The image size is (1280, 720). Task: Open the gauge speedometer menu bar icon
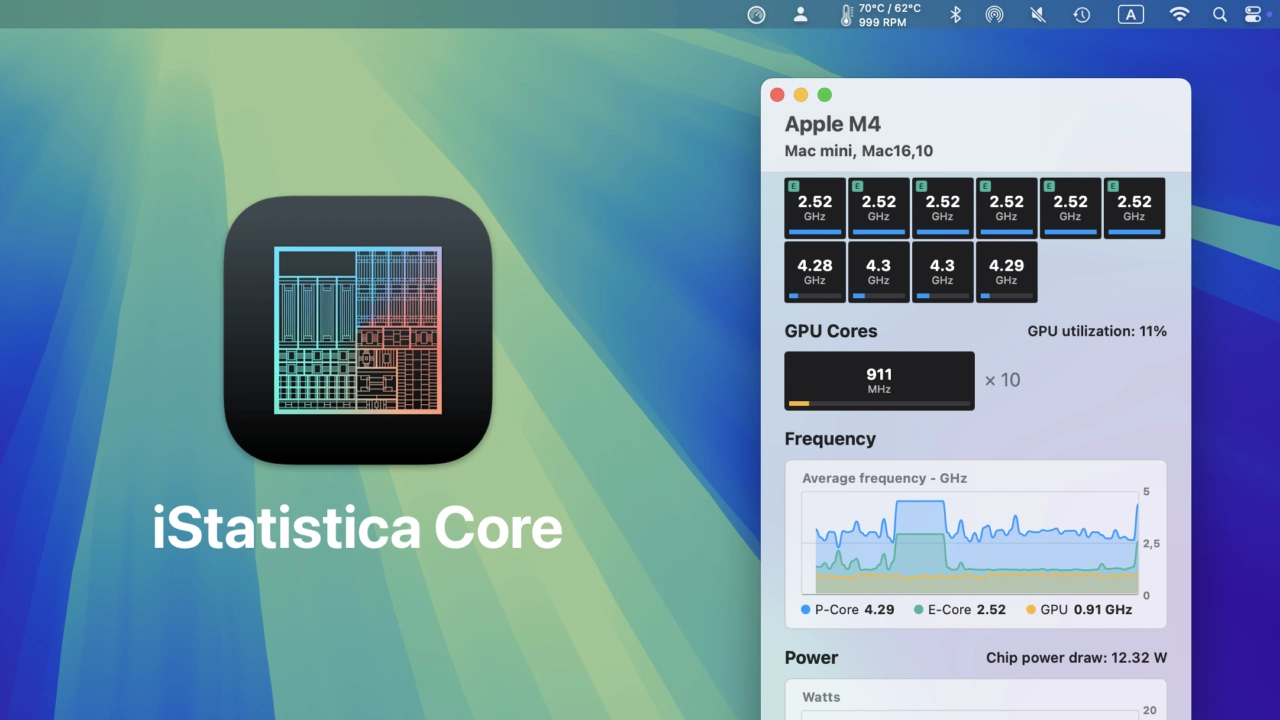pos(756,14)
